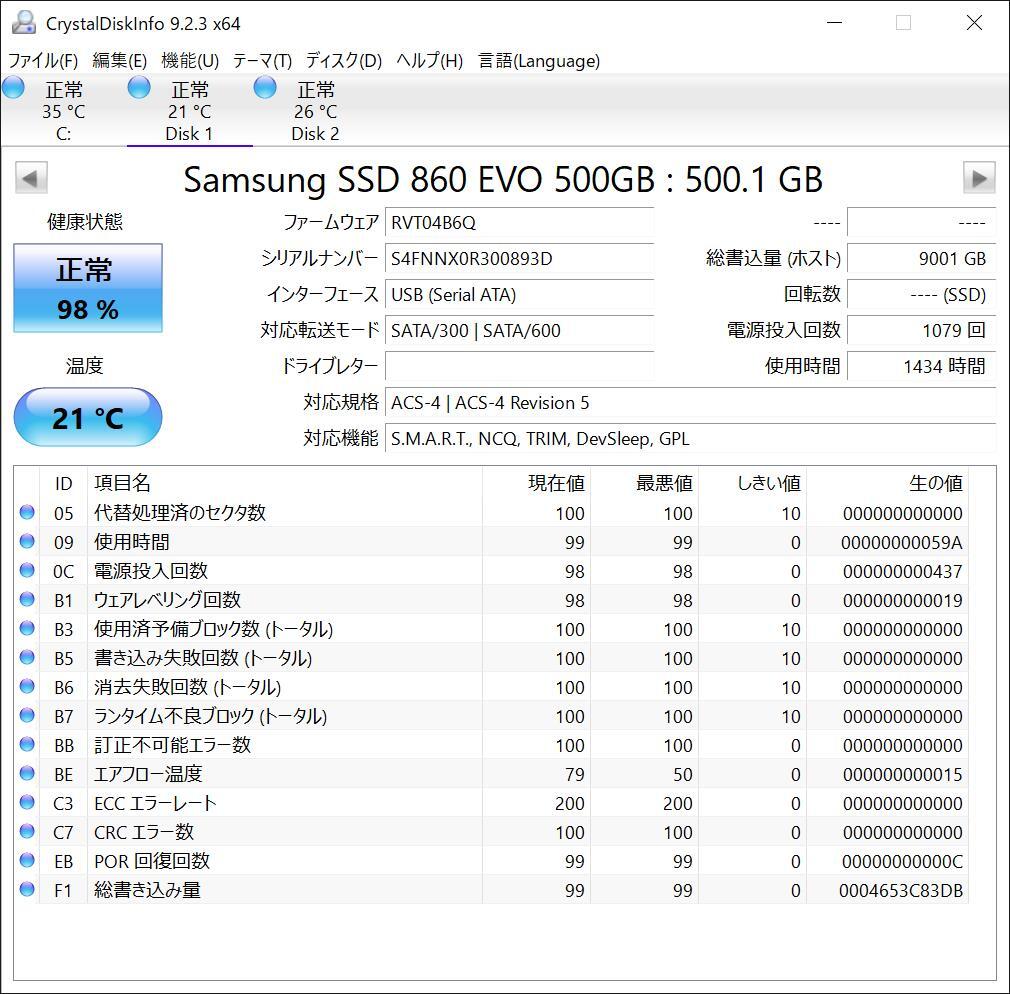Open the 機能(U) menu
The image size is (1010, 994).
(190, 61)
